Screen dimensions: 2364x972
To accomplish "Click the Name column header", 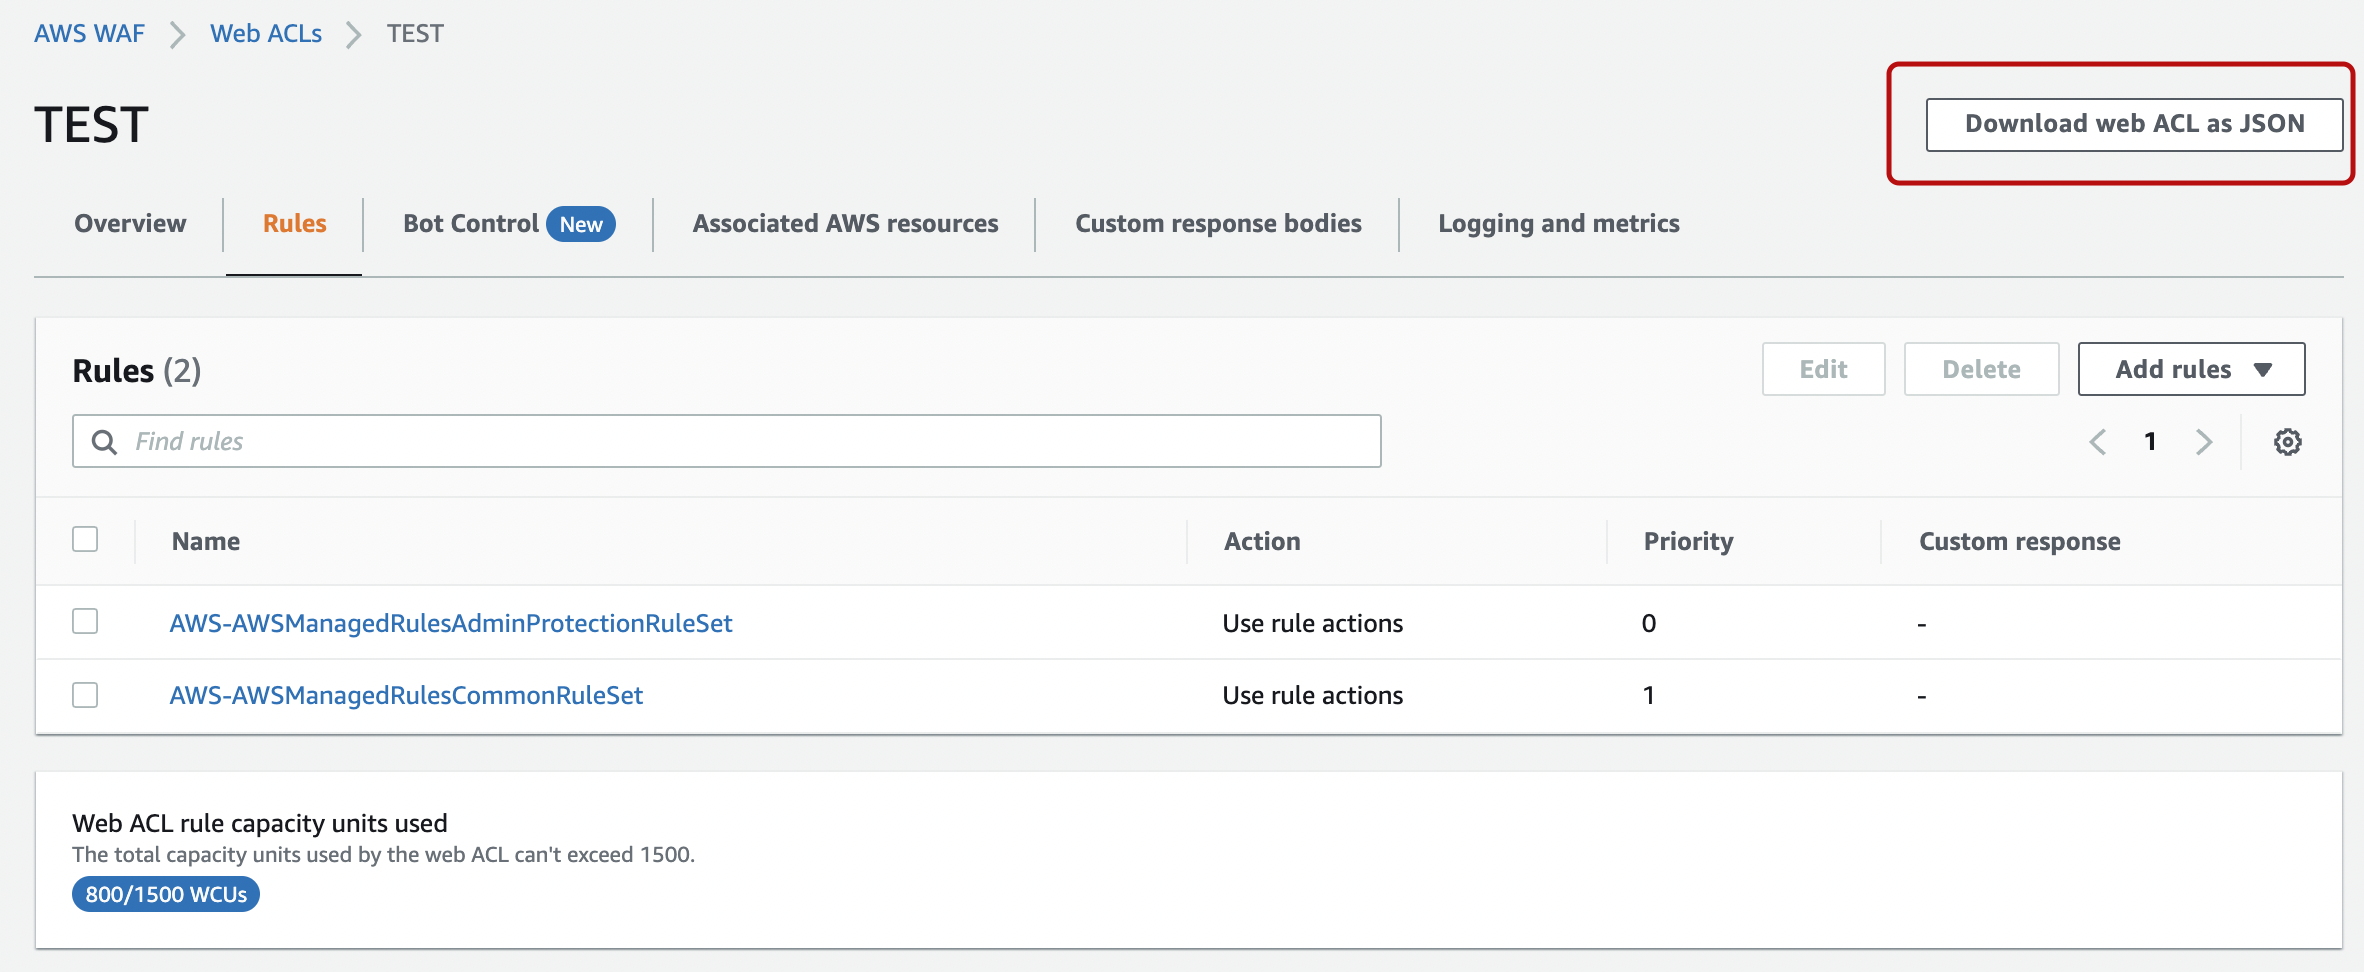I will click(x=206, y=541).
